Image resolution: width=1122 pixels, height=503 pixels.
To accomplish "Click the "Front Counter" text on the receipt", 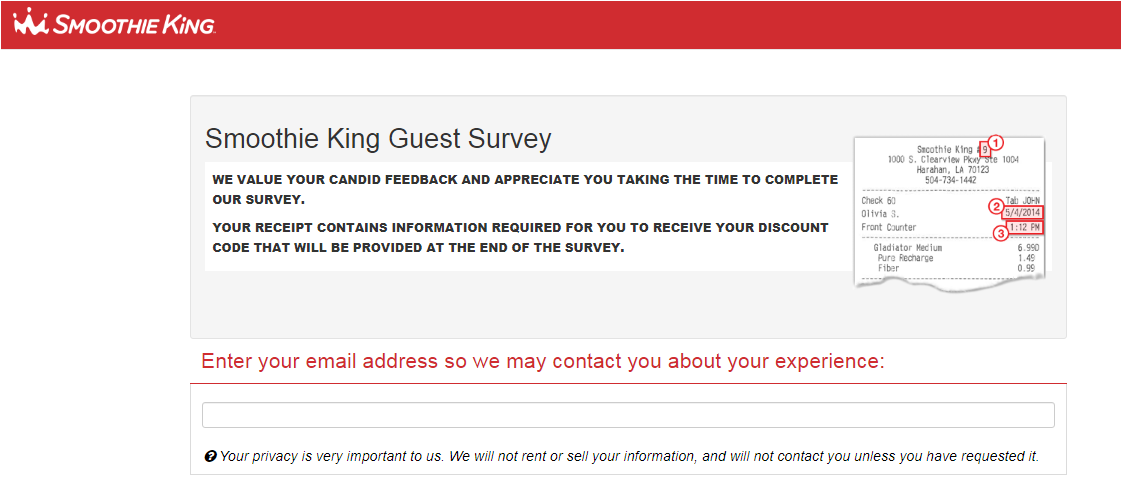I will 889,227.
